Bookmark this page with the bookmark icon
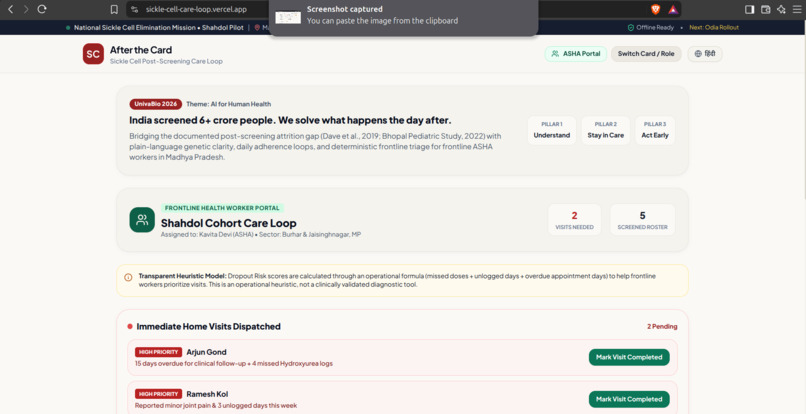 pos(114,9)
